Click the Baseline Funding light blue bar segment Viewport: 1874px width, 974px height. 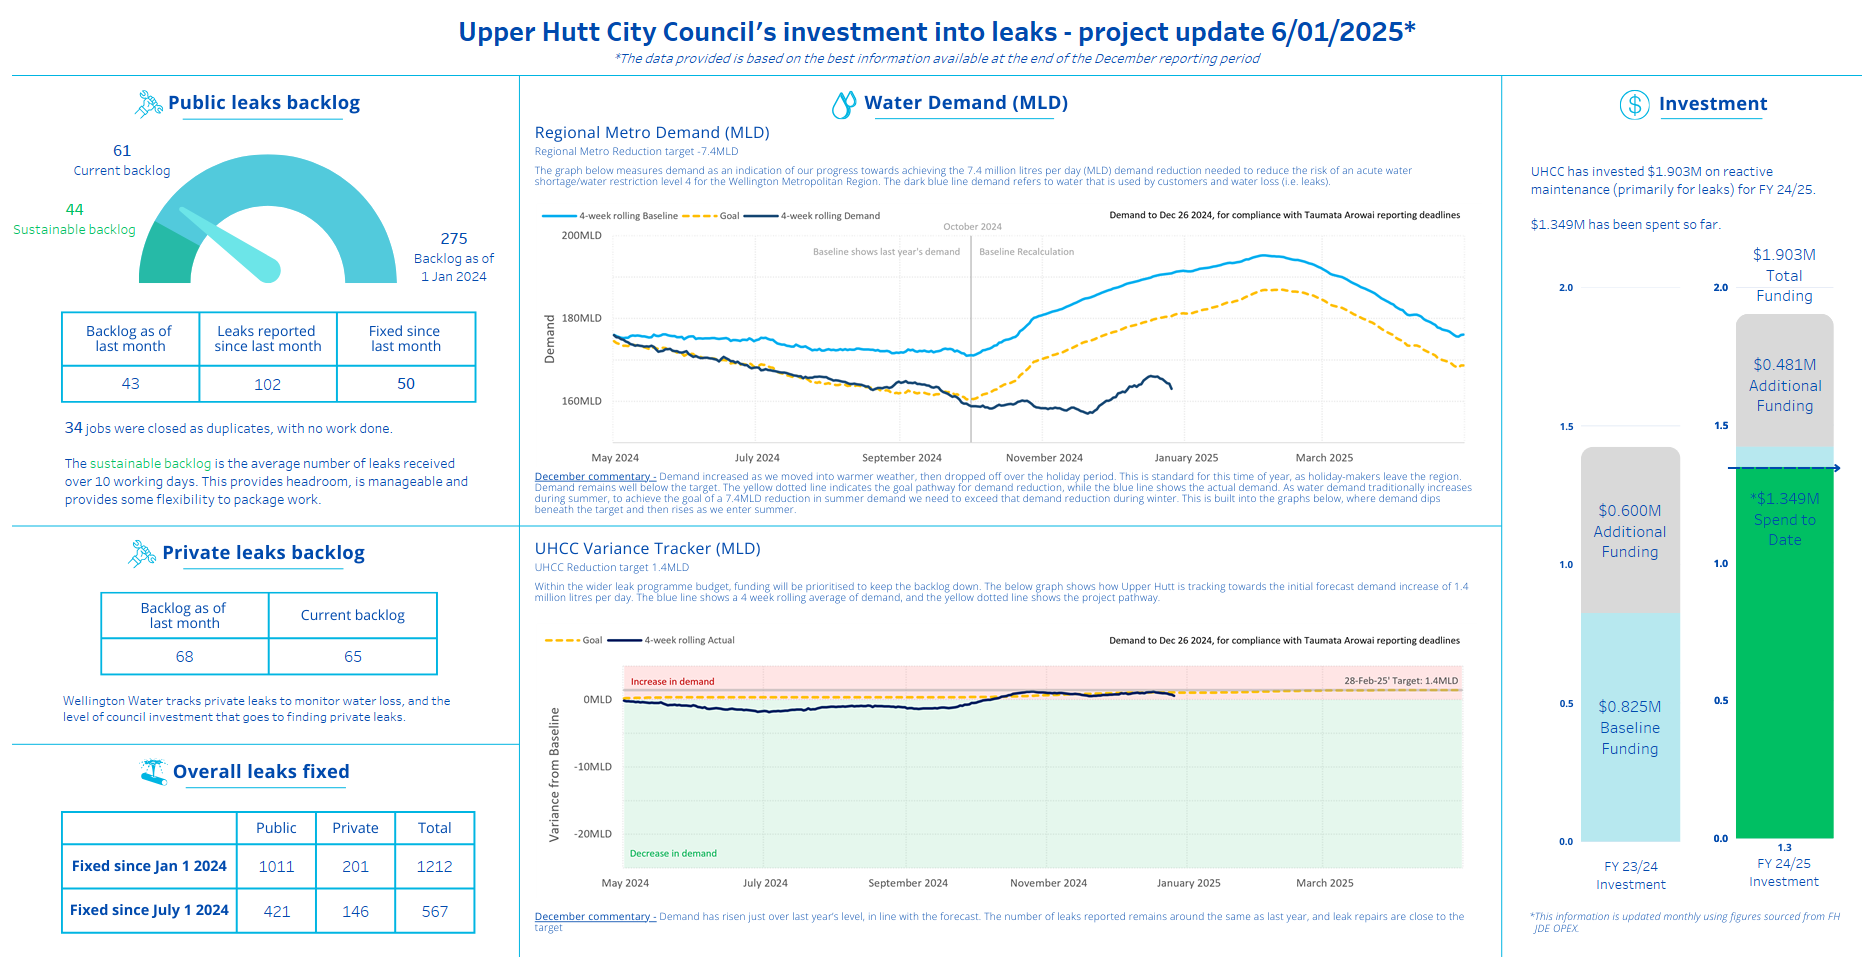[x=1630, y=727]
